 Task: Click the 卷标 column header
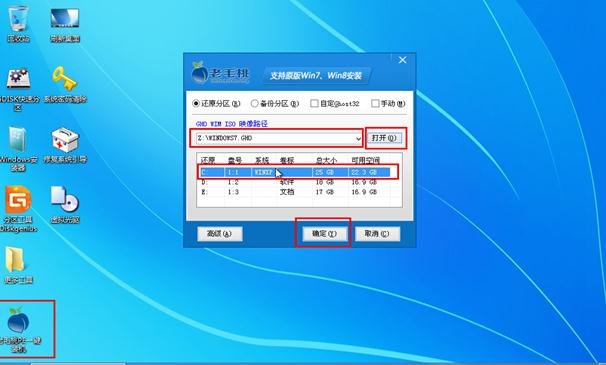(287, 160)
